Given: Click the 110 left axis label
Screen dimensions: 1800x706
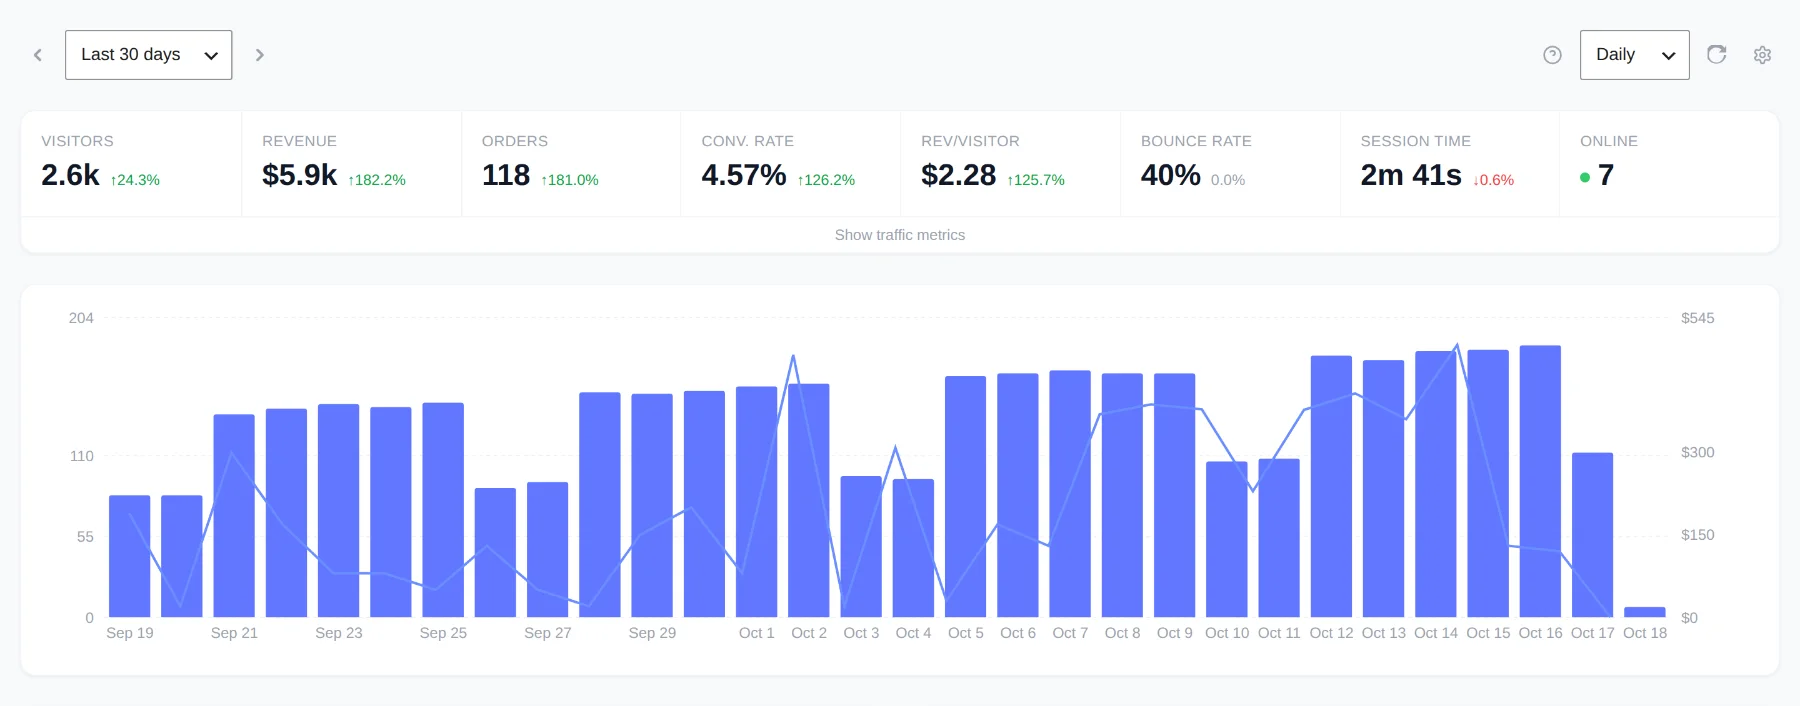Looking at the screenshot, I should coord(82,456).
